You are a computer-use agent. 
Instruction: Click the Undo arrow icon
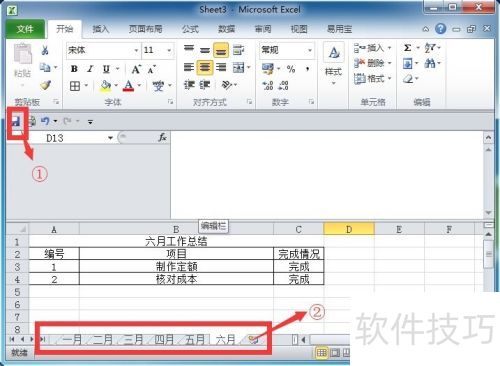[45, 121]
